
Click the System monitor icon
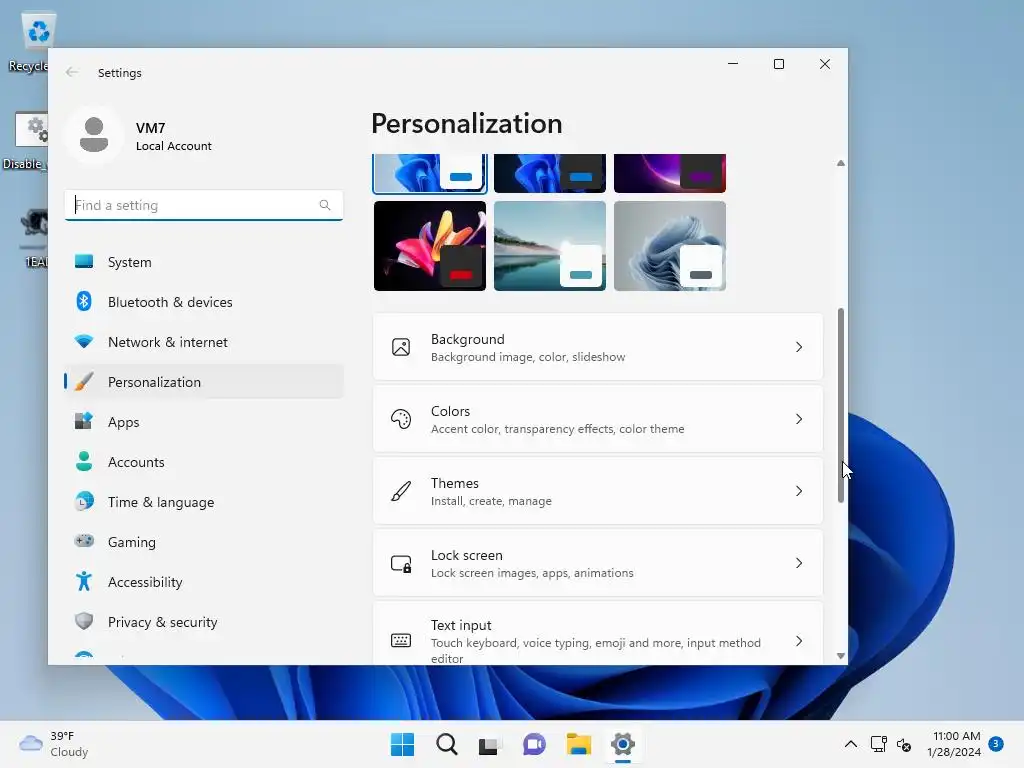[x=84, y=261]
